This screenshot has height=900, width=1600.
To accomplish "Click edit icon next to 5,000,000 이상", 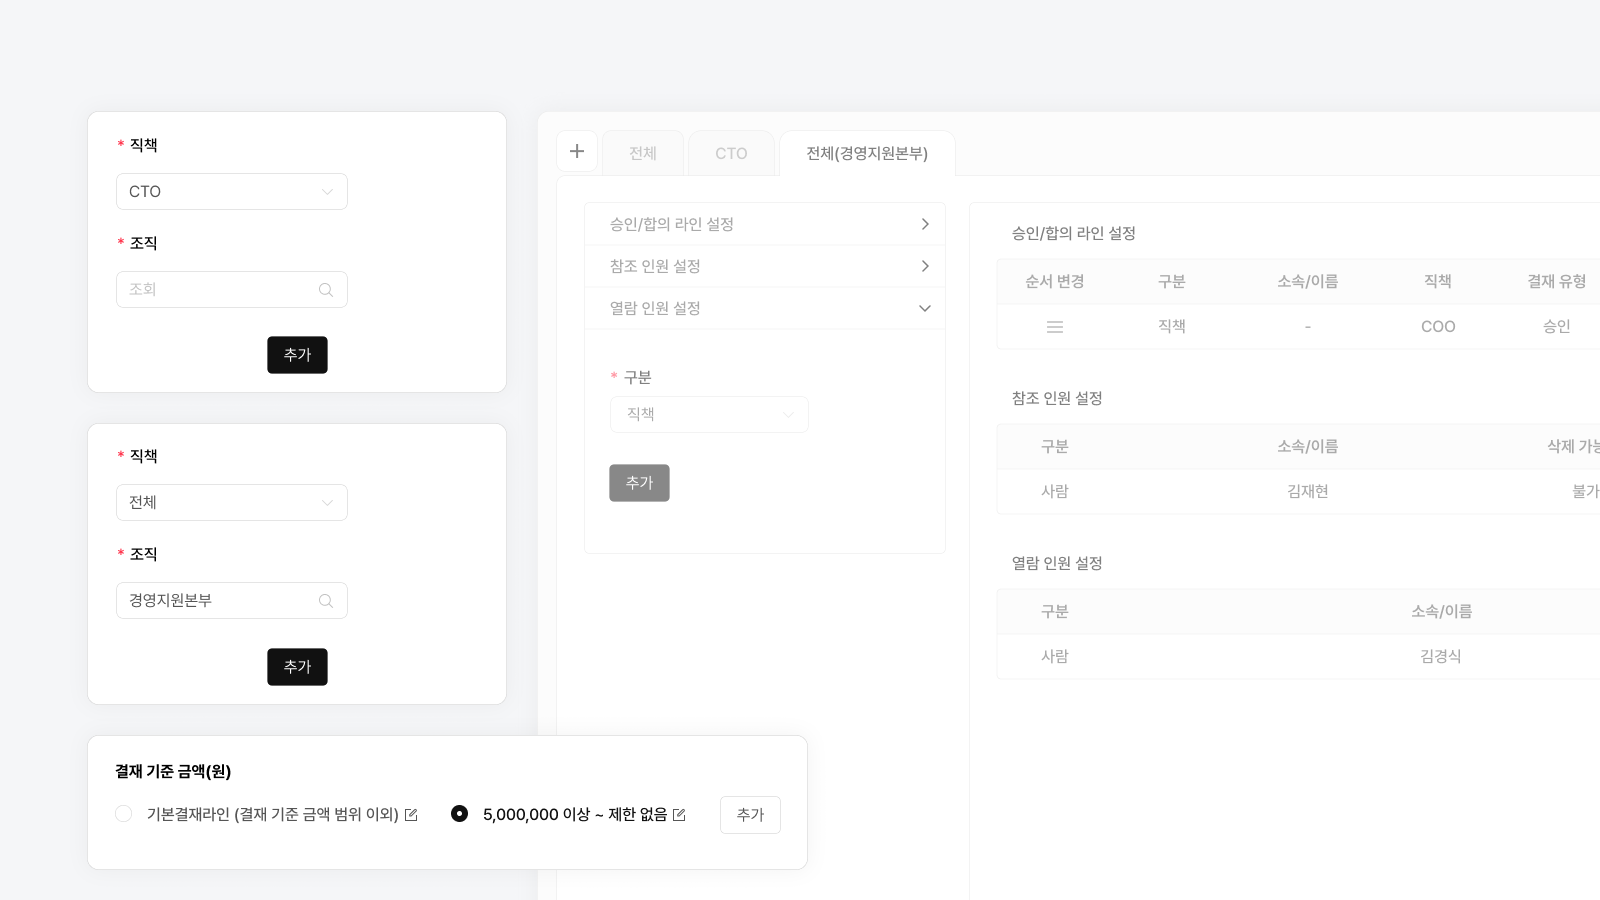I will coord(679,815).
